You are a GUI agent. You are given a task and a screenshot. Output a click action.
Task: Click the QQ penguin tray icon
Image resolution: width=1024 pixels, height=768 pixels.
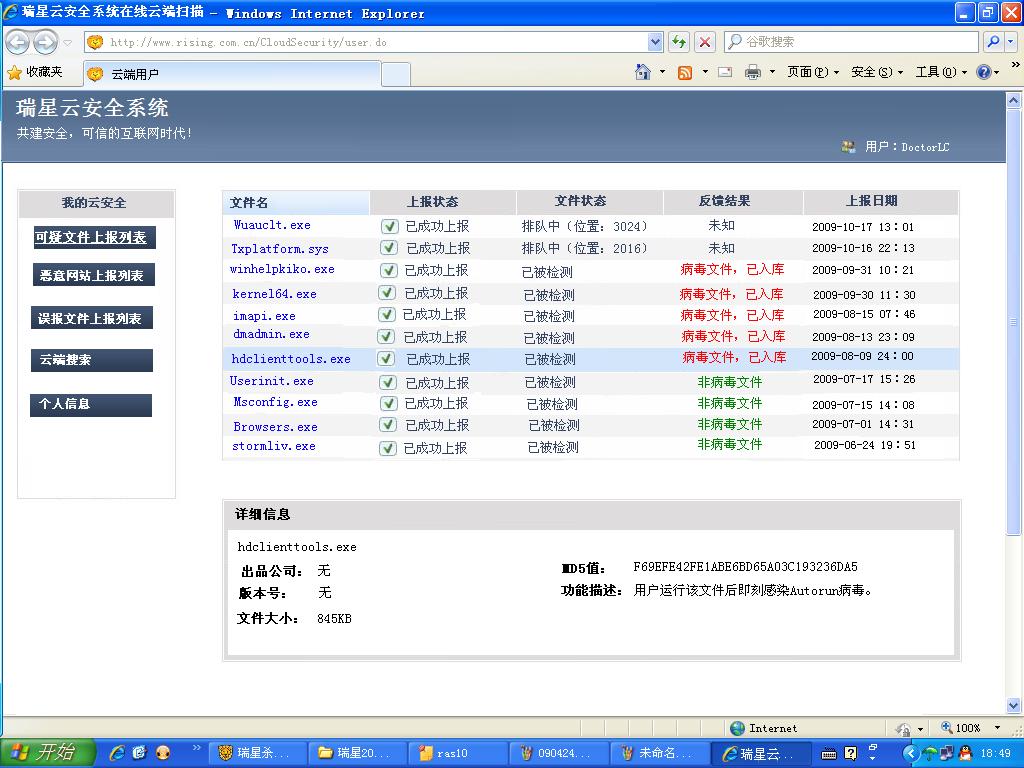[966, 753]
